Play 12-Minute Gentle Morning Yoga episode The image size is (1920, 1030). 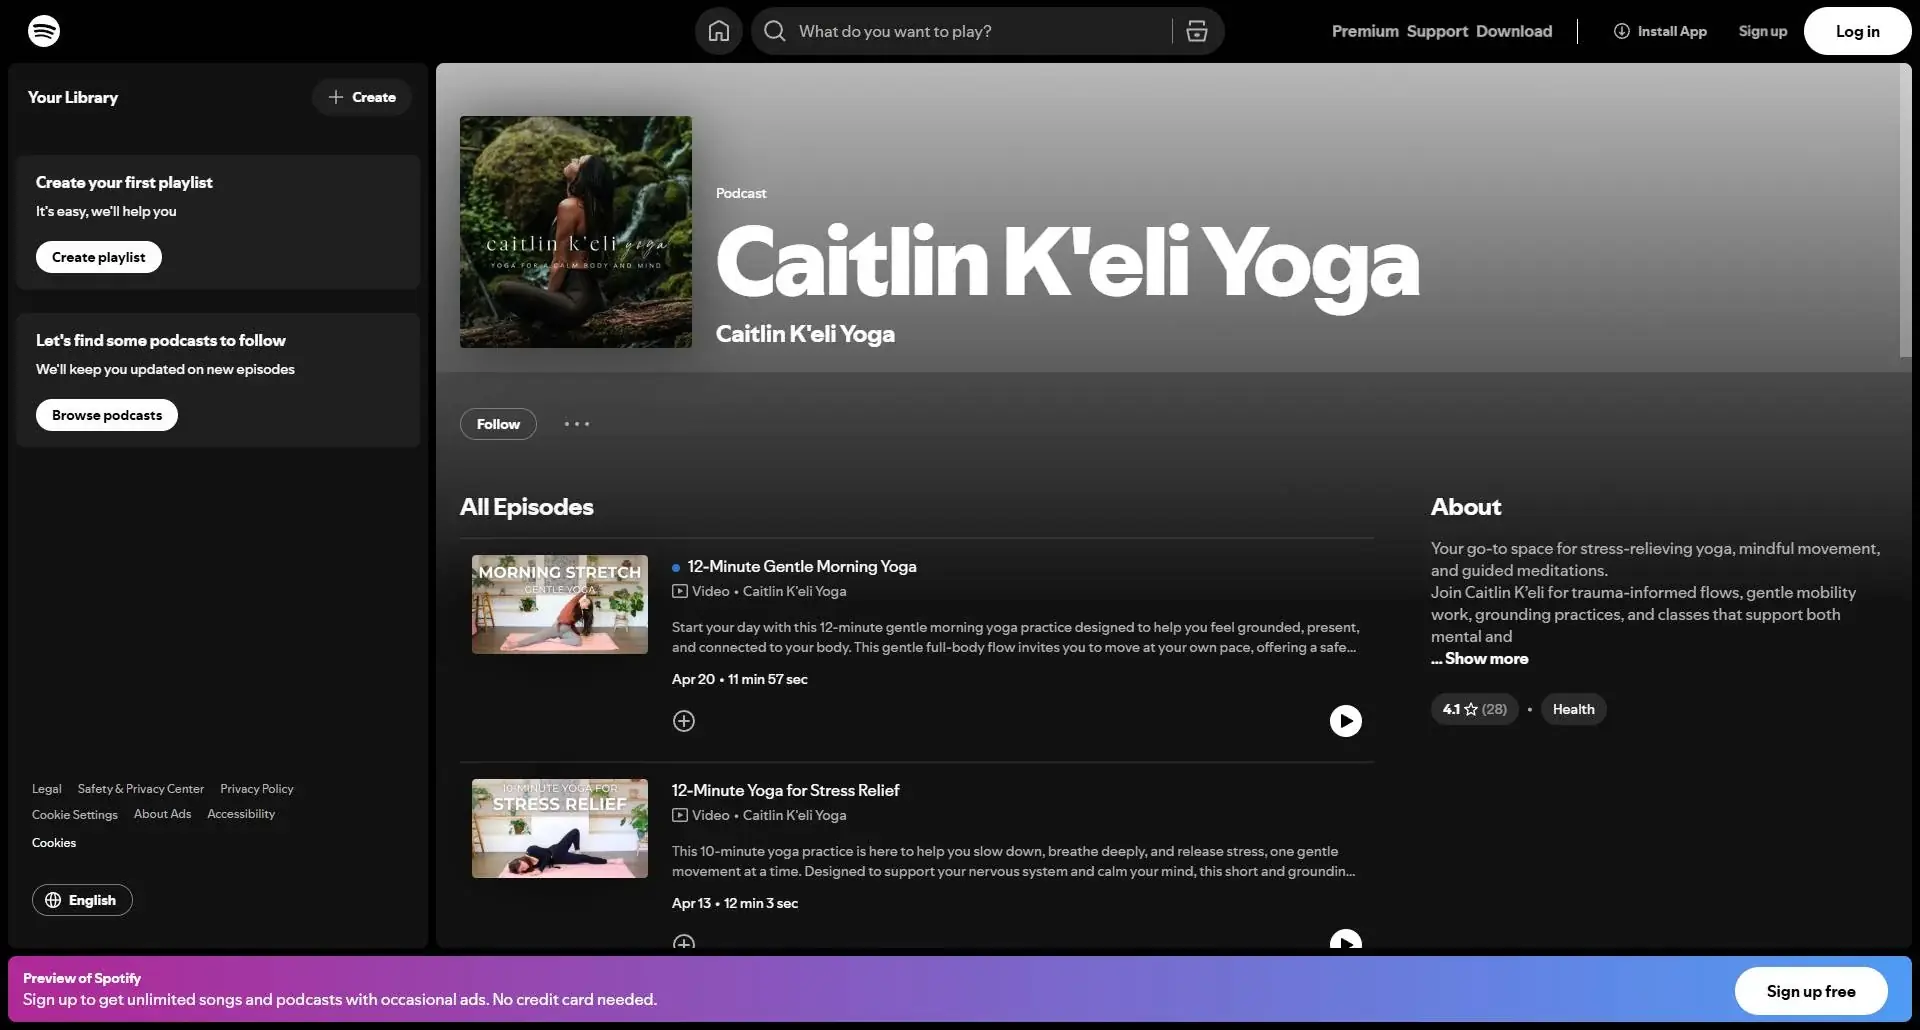pyautogui.click(x=1346, y=721)
